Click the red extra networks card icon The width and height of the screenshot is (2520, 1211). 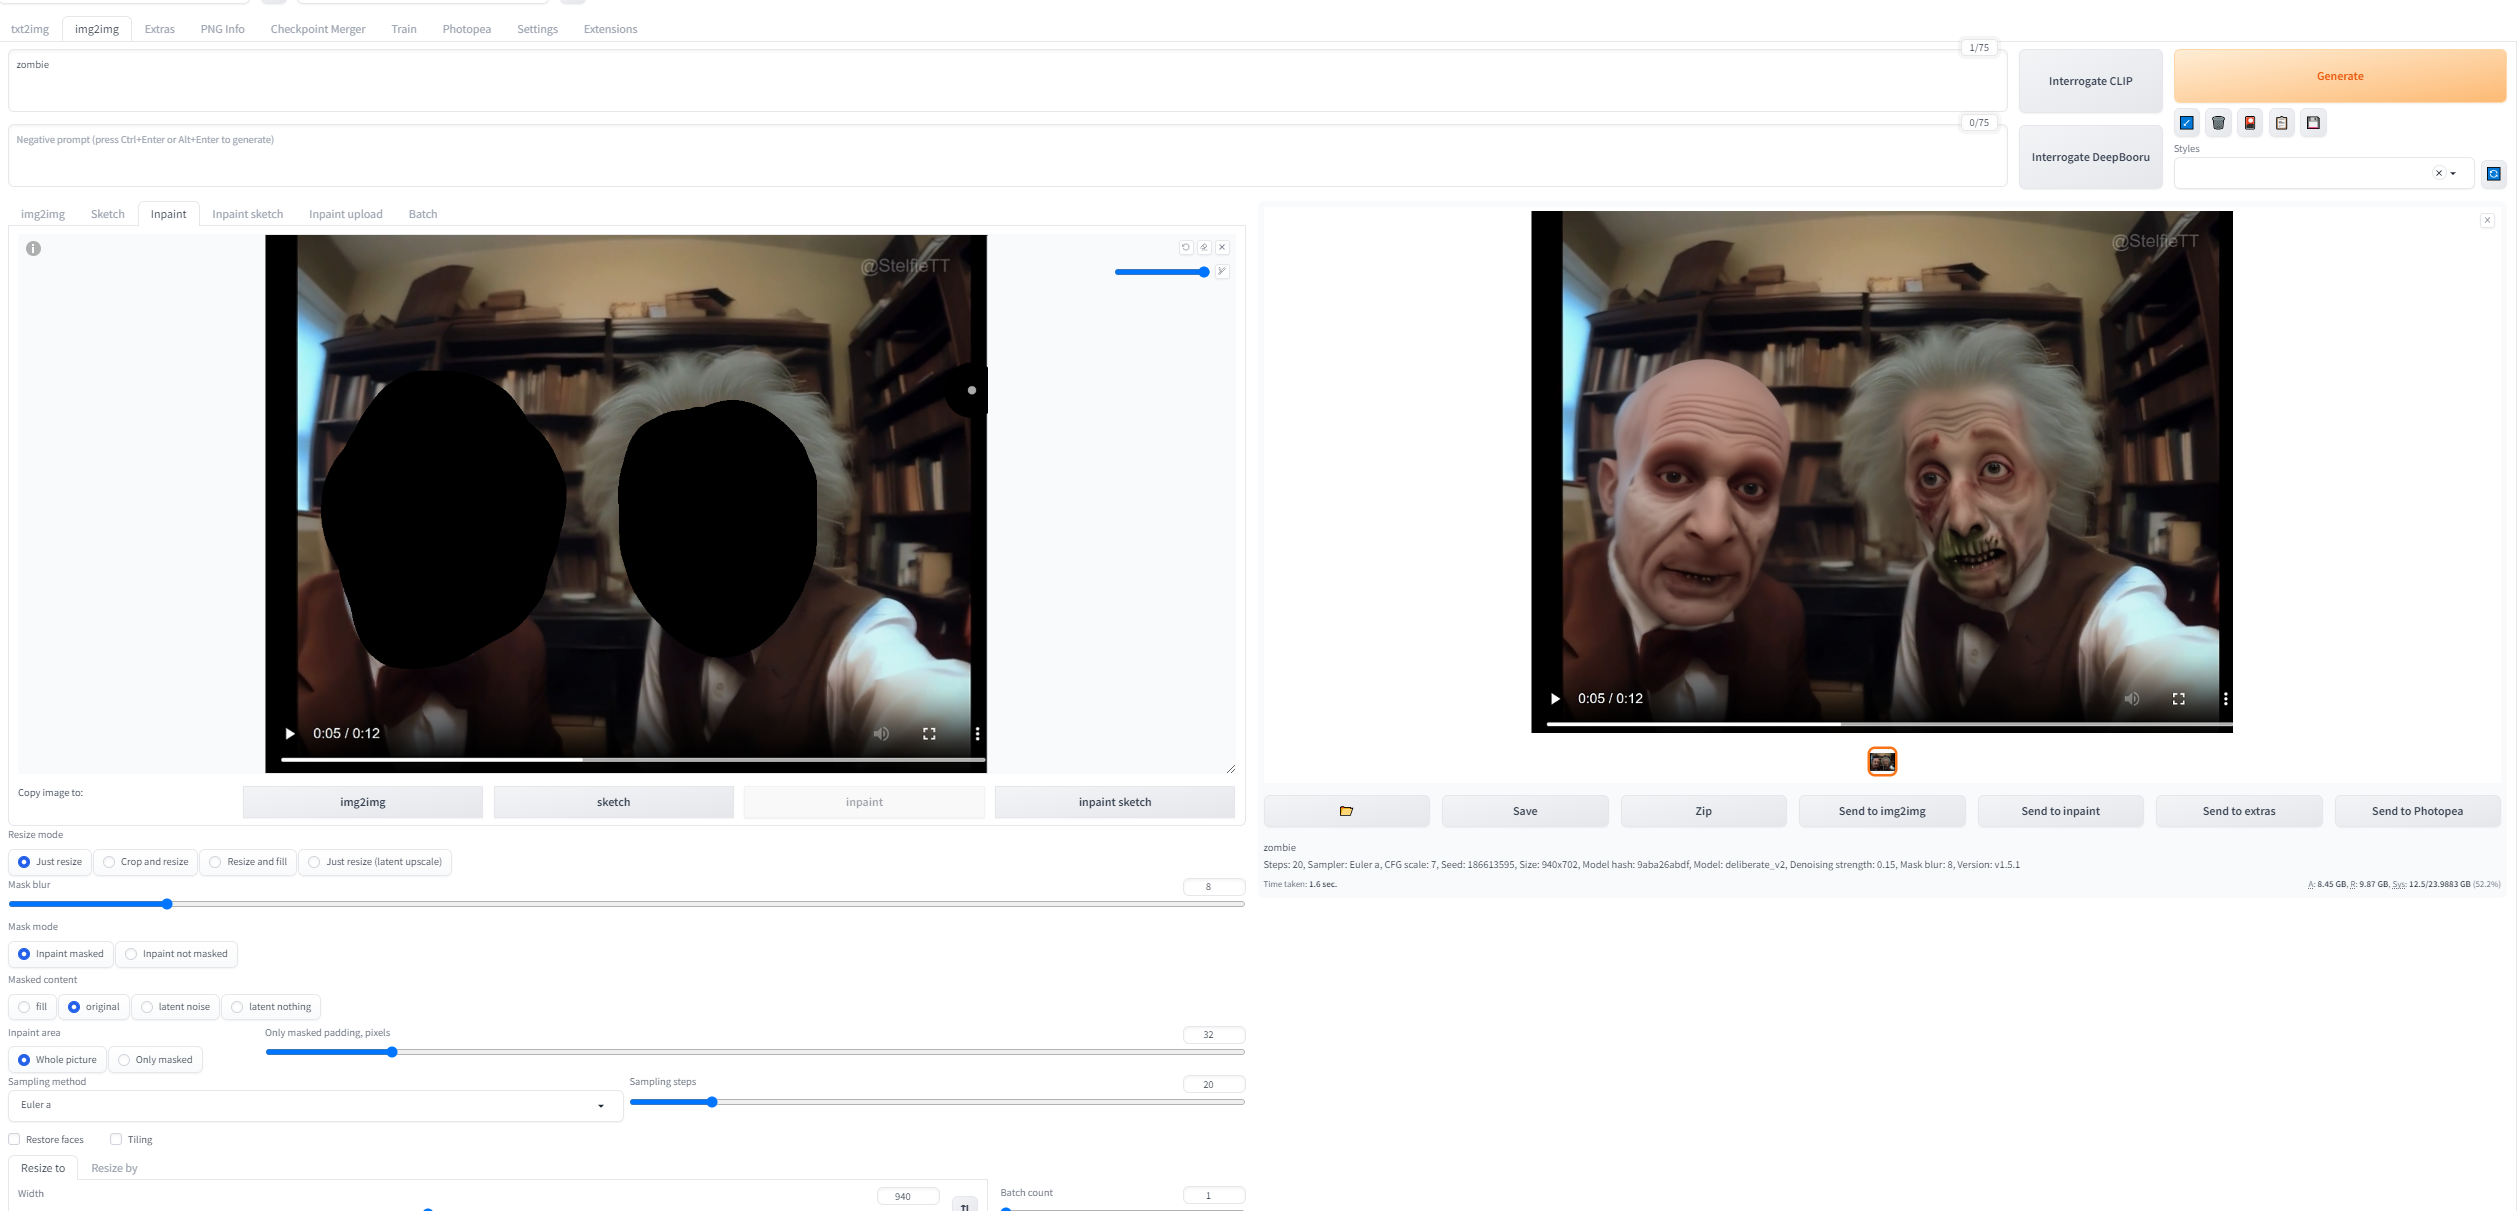(x=2250, y=123)
